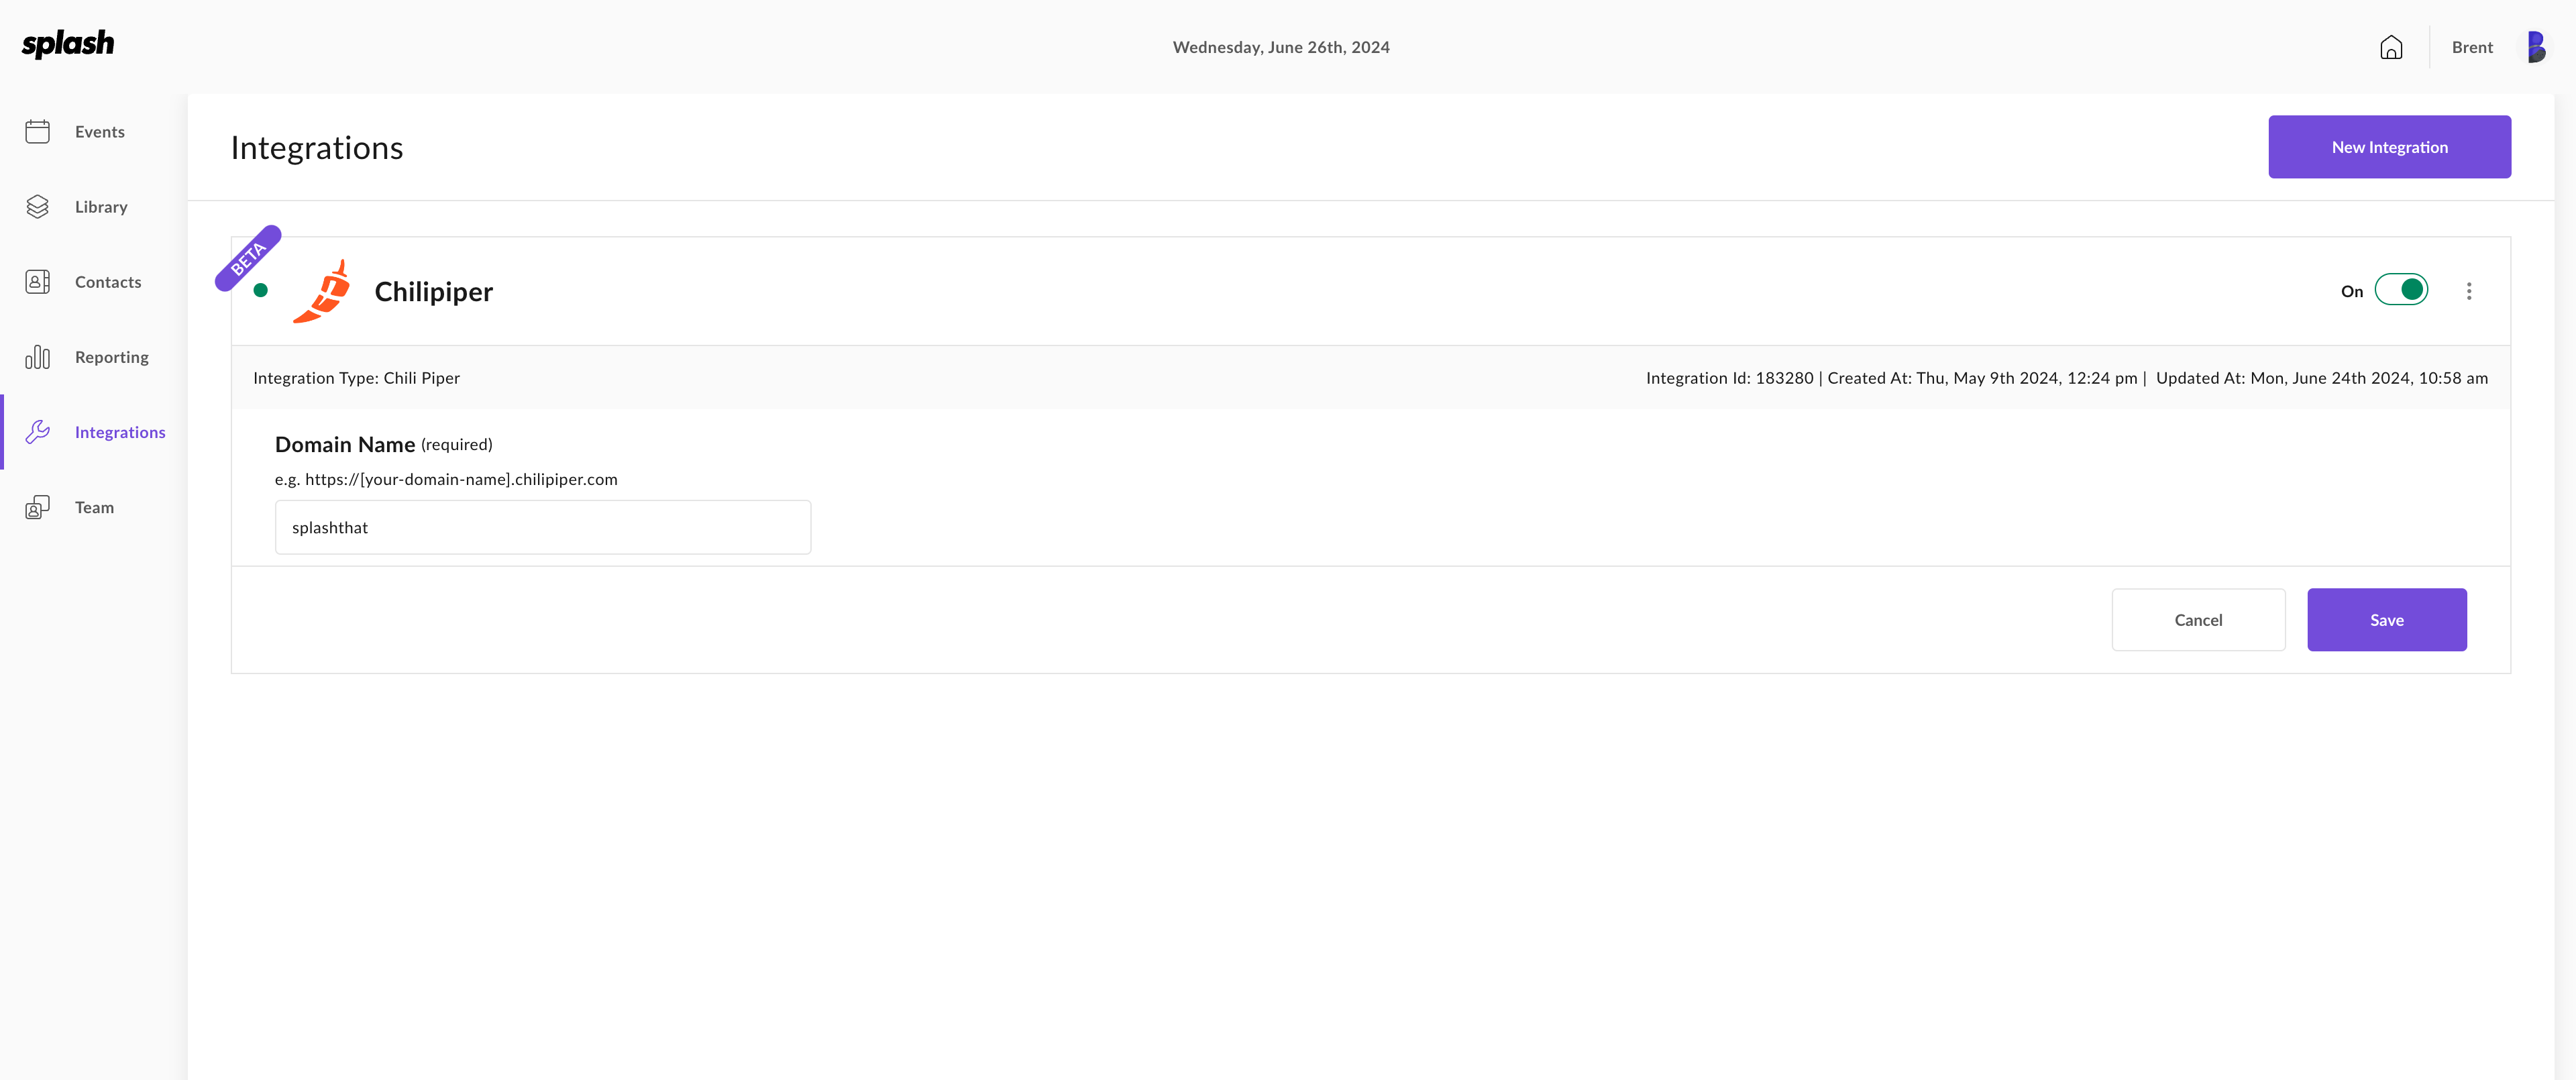The width and height of the screenshot is (2576, 1080).
Task: Click the BETA ribbon badge
Action: (x=248, y=259)
